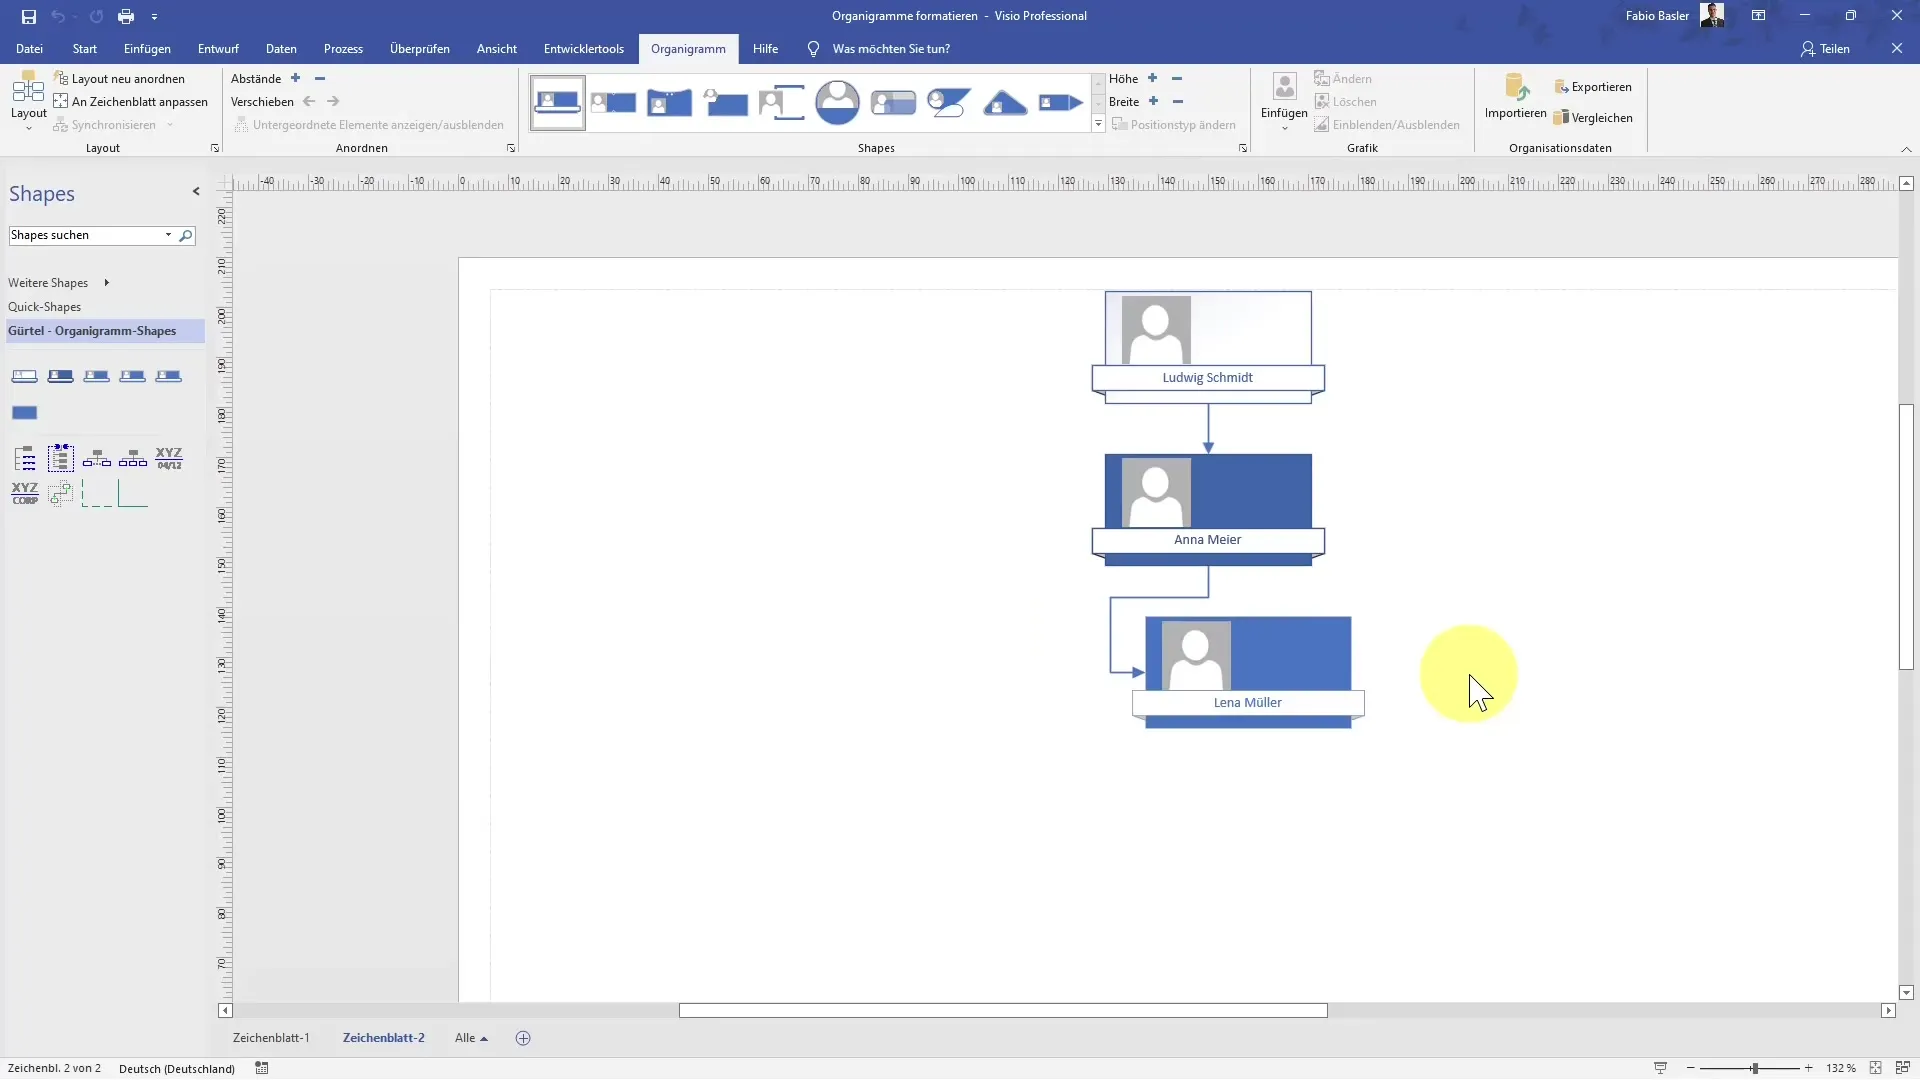This screenshot has height=1080, width=1920.
Task: Switch to the Entwurf ribbon tab
Action: 218,48
